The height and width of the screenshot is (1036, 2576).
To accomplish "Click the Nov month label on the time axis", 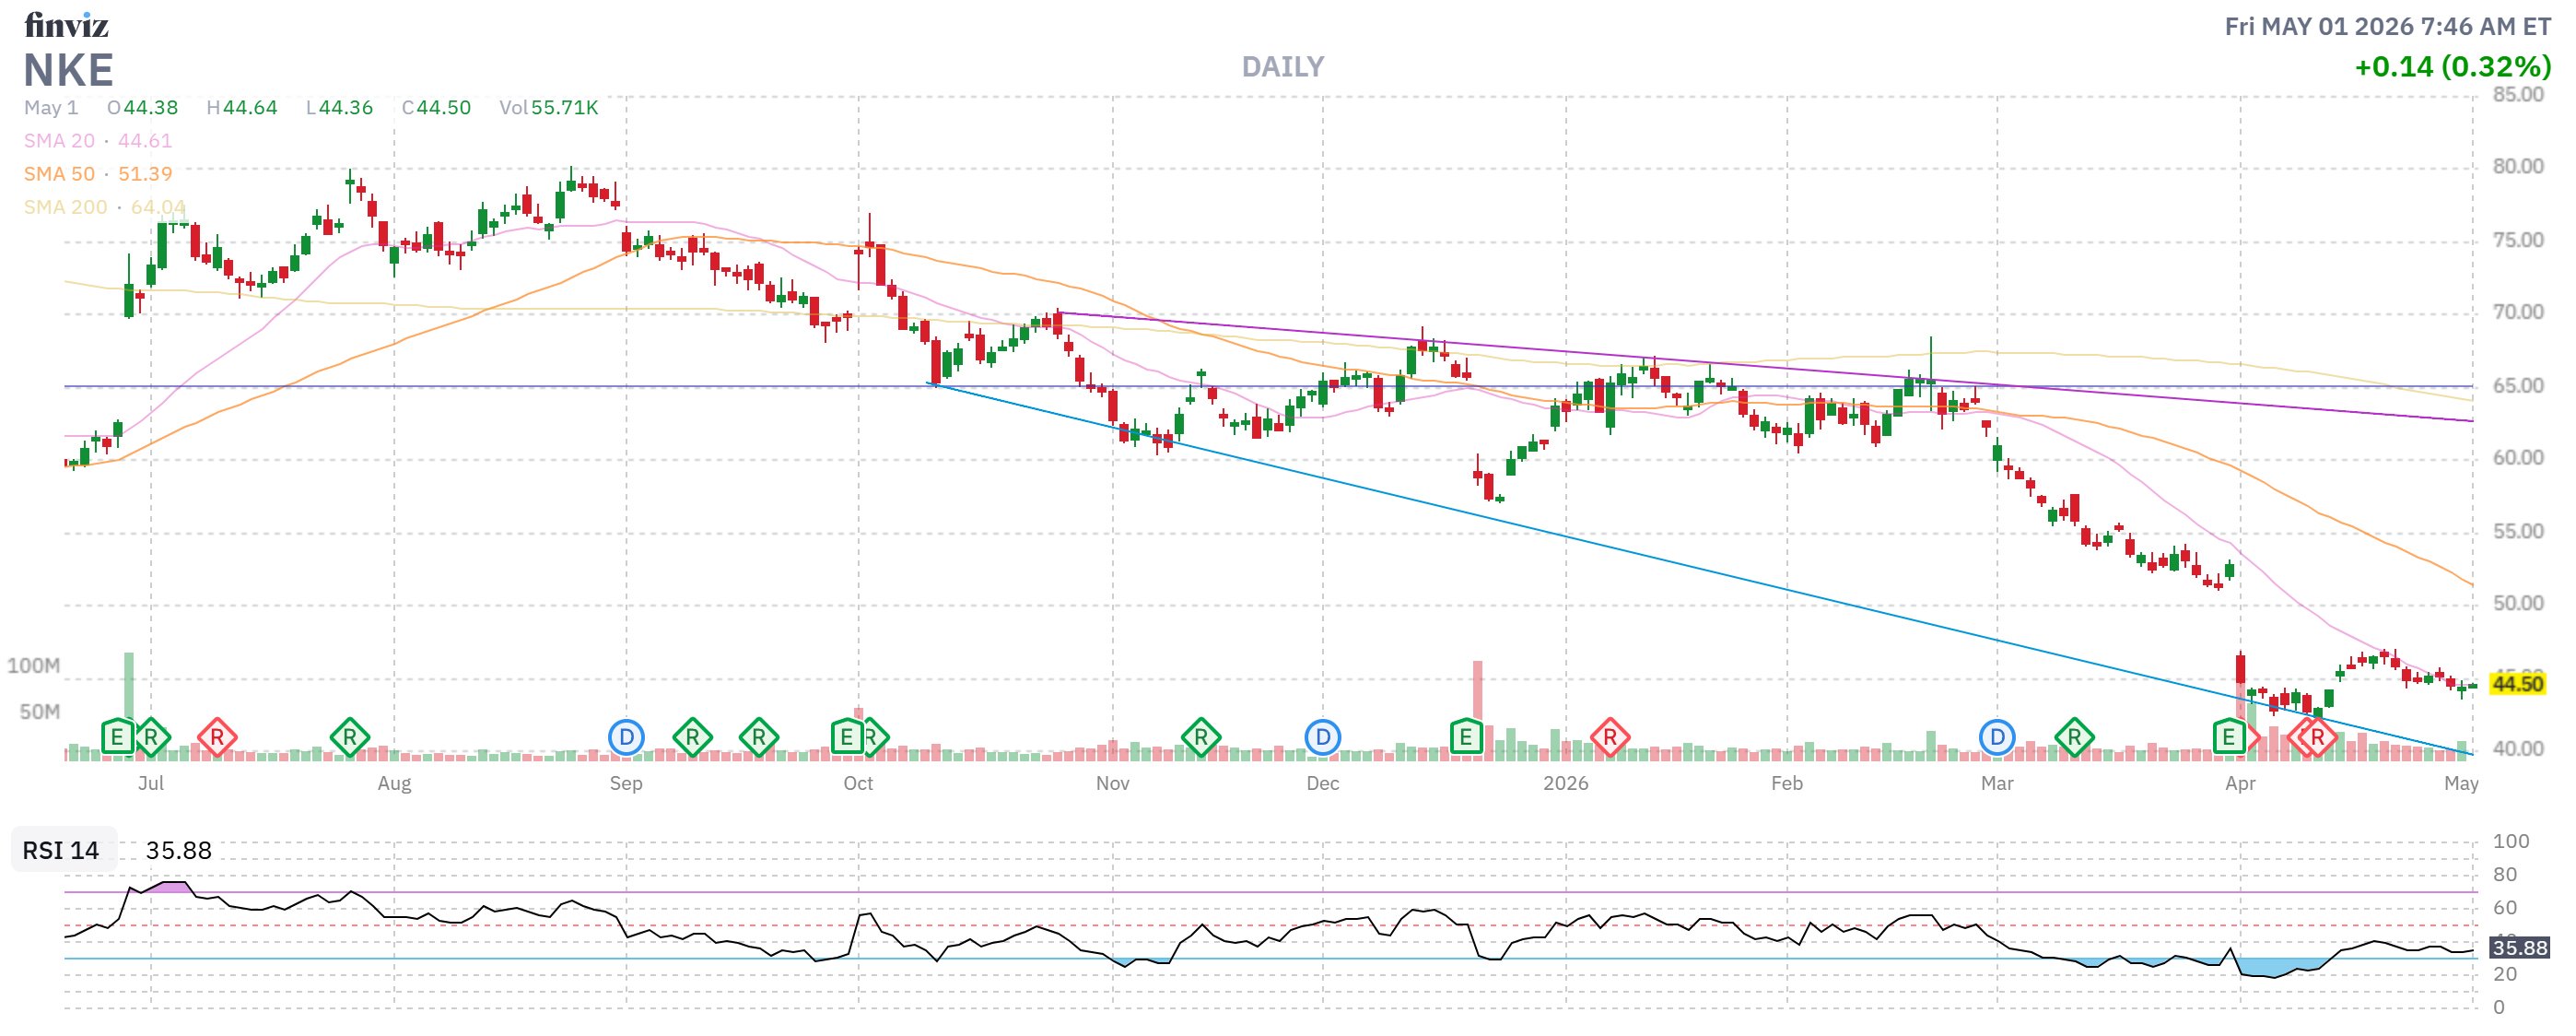I will tap(1113, 784).
